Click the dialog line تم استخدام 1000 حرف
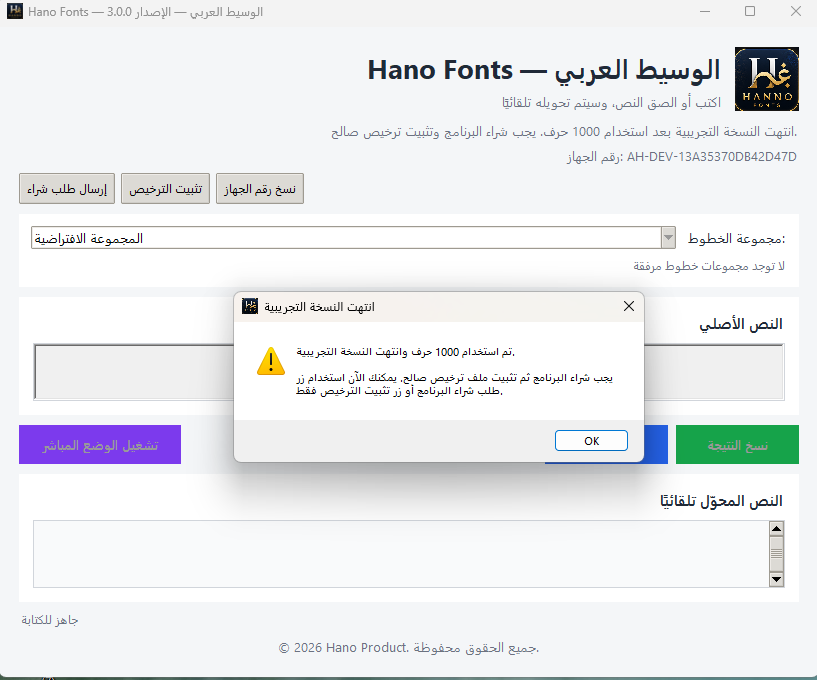 (x=405, y=352)
